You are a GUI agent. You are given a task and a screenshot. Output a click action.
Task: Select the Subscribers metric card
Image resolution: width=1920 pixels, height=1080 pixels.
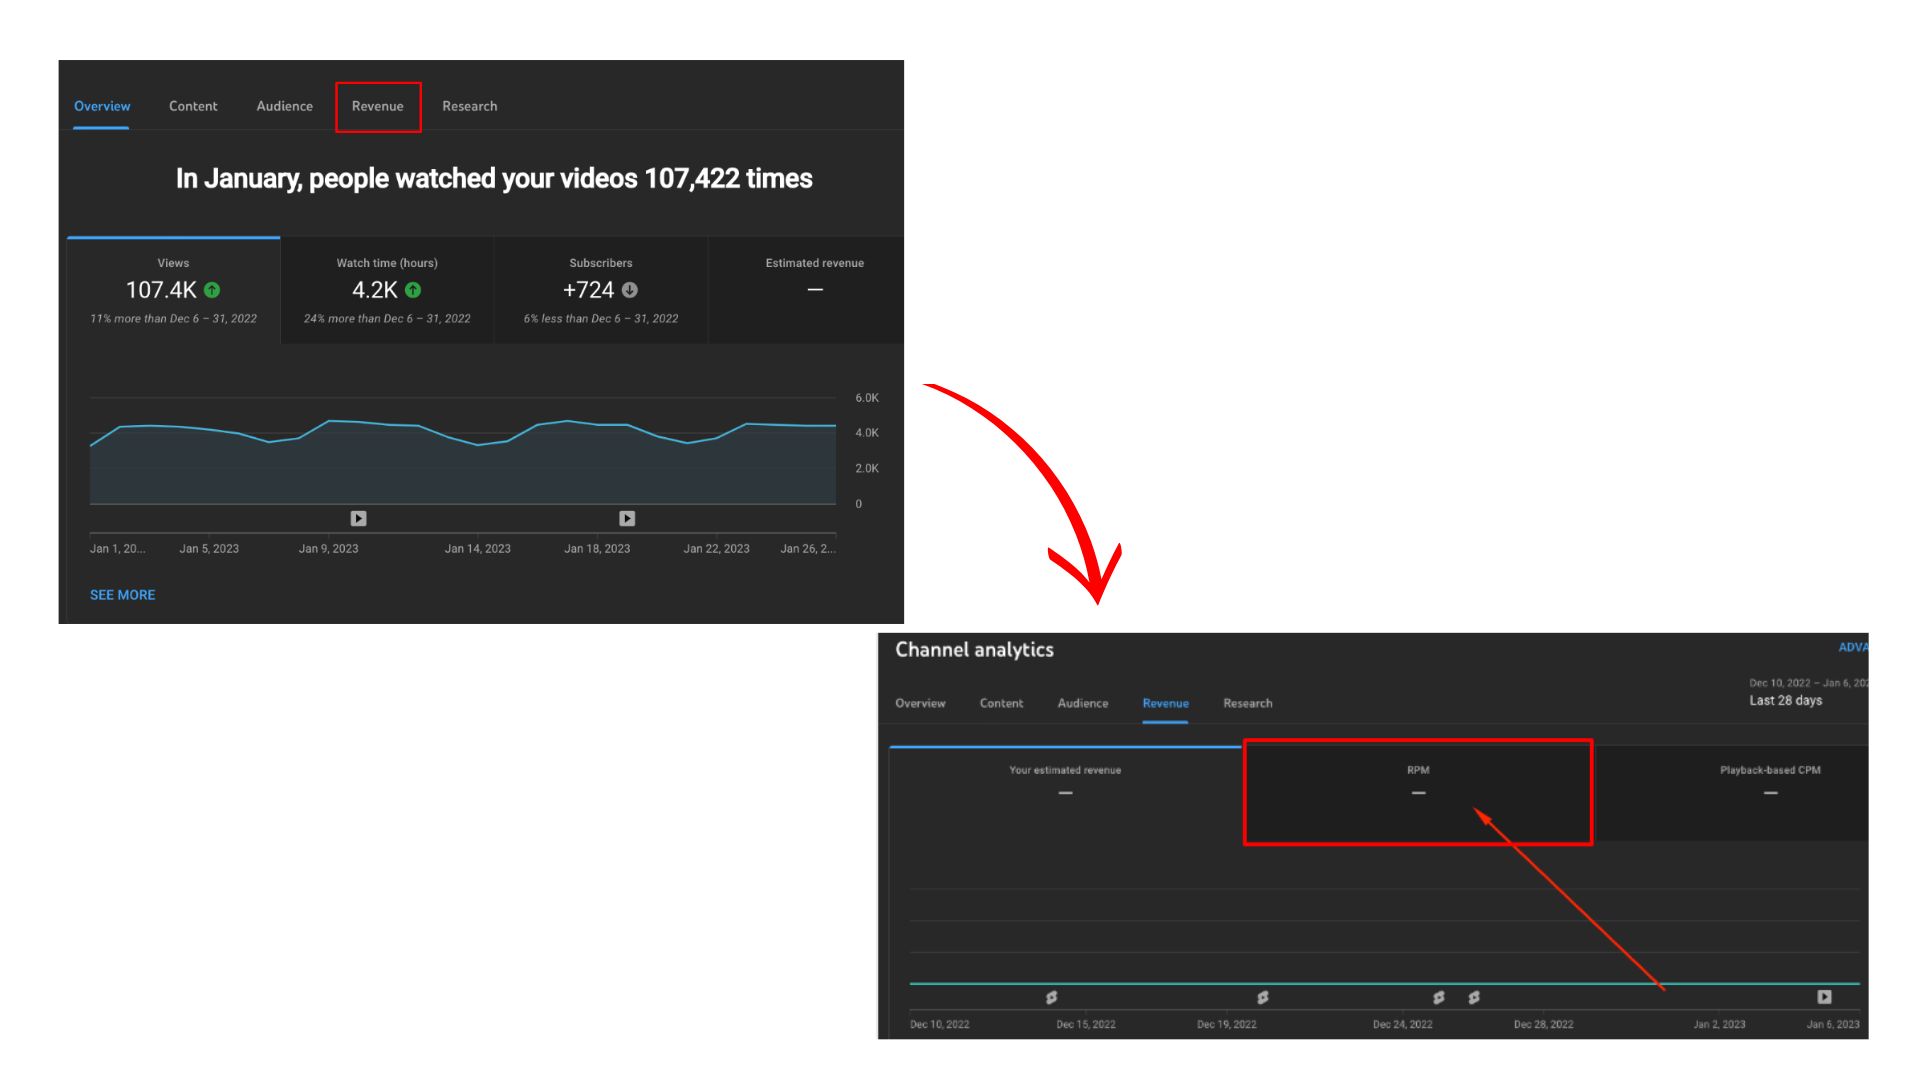(600, 290)
